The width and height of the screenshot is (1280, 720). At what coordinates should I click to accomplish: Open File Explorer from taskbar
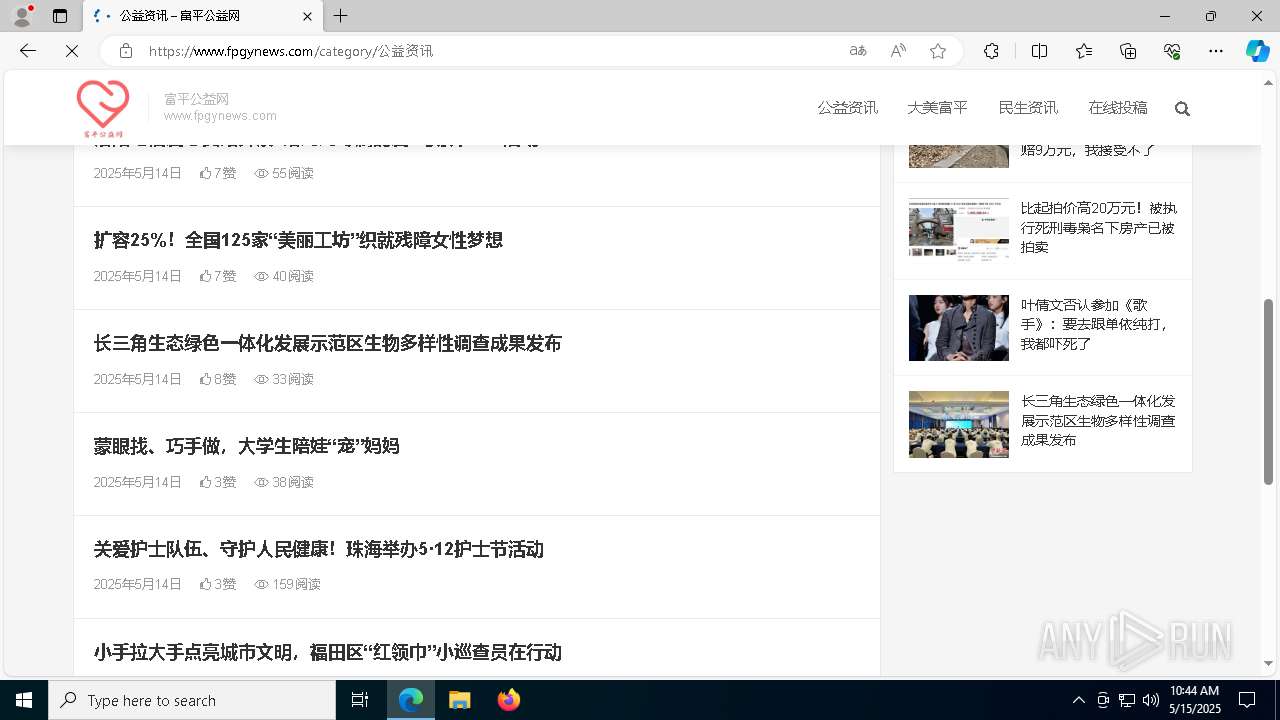click(x=459, y=700)
